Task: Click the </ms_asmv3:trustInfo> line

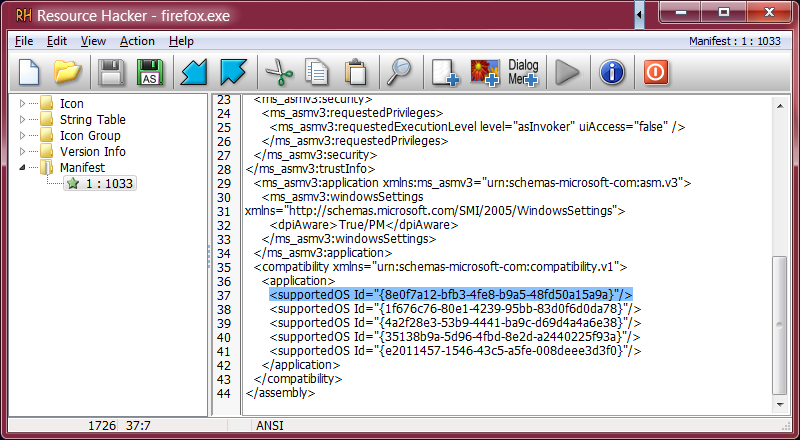Action: click(310, 168)
